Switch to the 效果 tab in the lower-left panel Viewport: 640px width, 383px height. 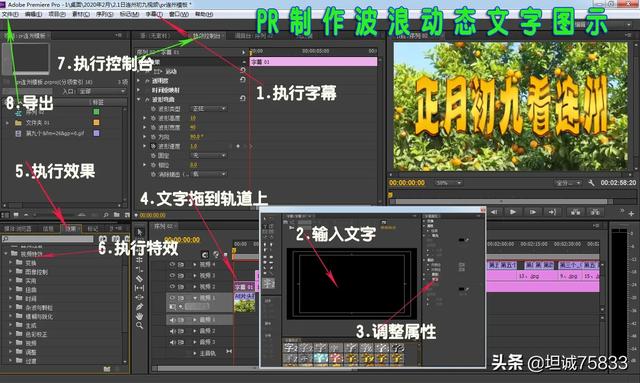[x=70, y=229]
